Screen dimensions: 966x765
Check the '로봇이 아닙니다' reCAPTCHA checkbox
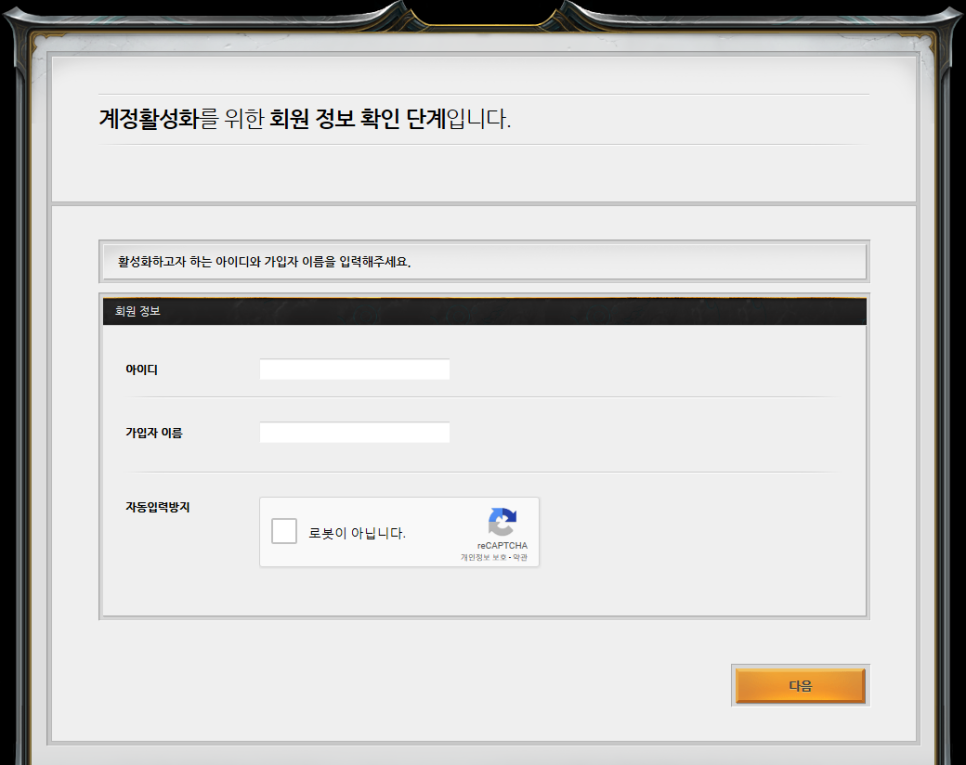[284, 532]
